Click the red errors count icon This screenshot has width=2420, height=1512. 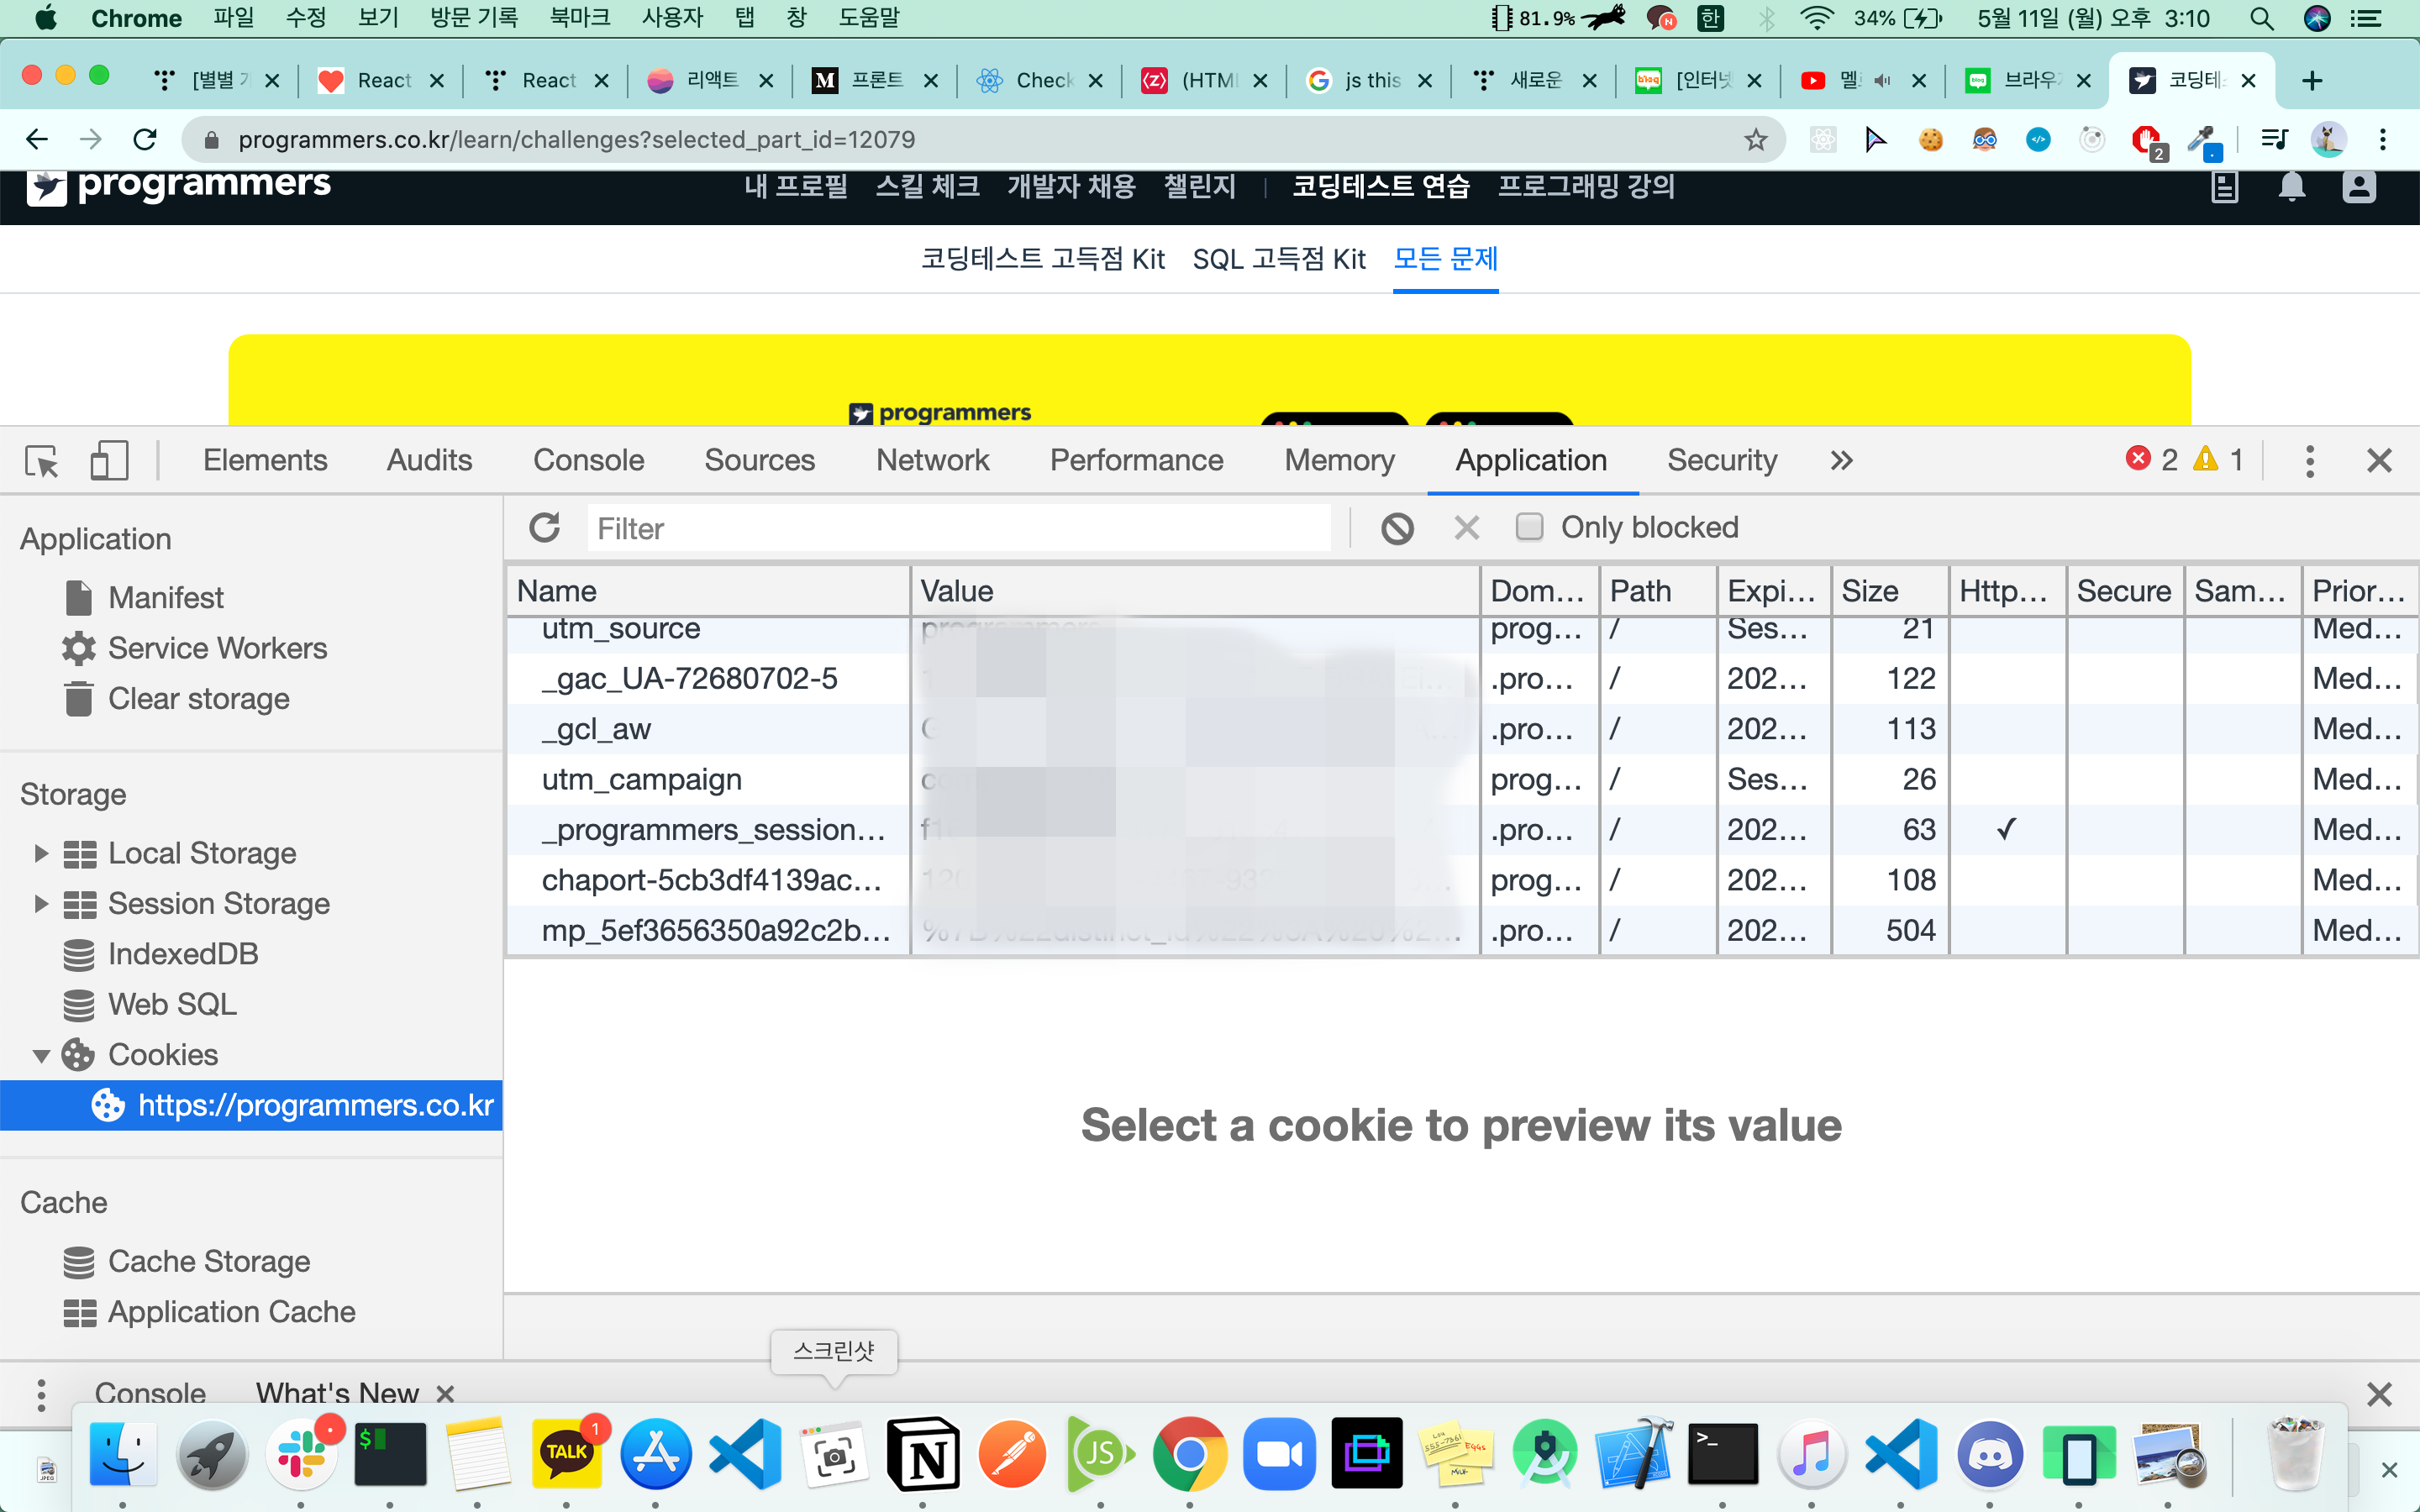pos(2138,459)
